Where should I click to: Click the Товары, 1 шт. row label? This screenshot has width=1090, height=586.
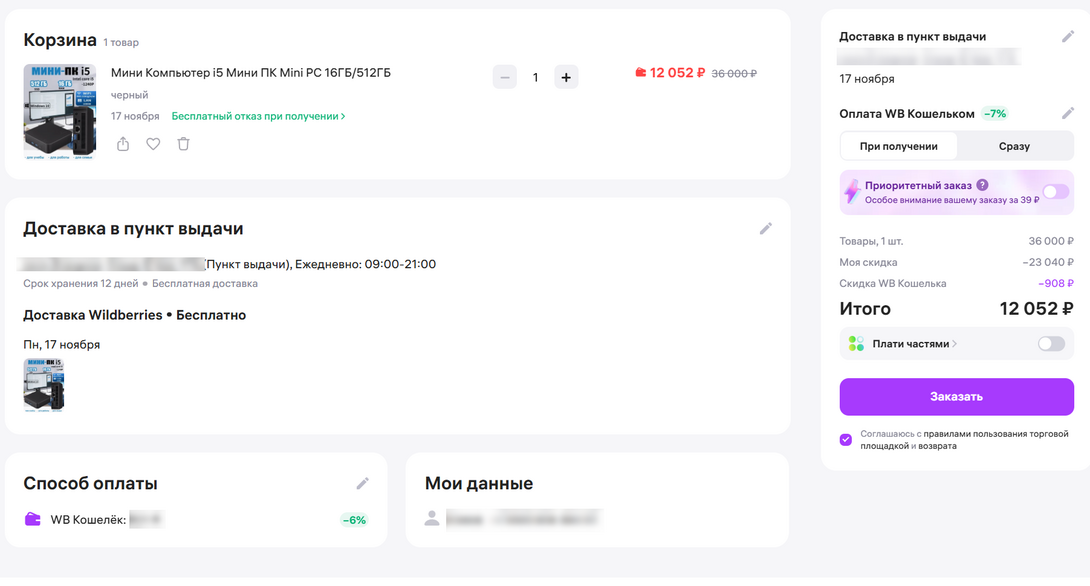pyautogui.click(x=871, y=241)
